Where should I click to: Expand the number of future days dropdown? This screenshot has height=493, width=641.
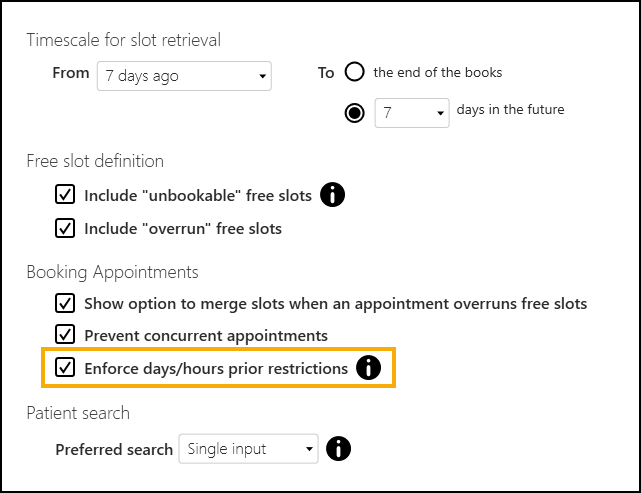pyautogui.click(x=412, y=113)
